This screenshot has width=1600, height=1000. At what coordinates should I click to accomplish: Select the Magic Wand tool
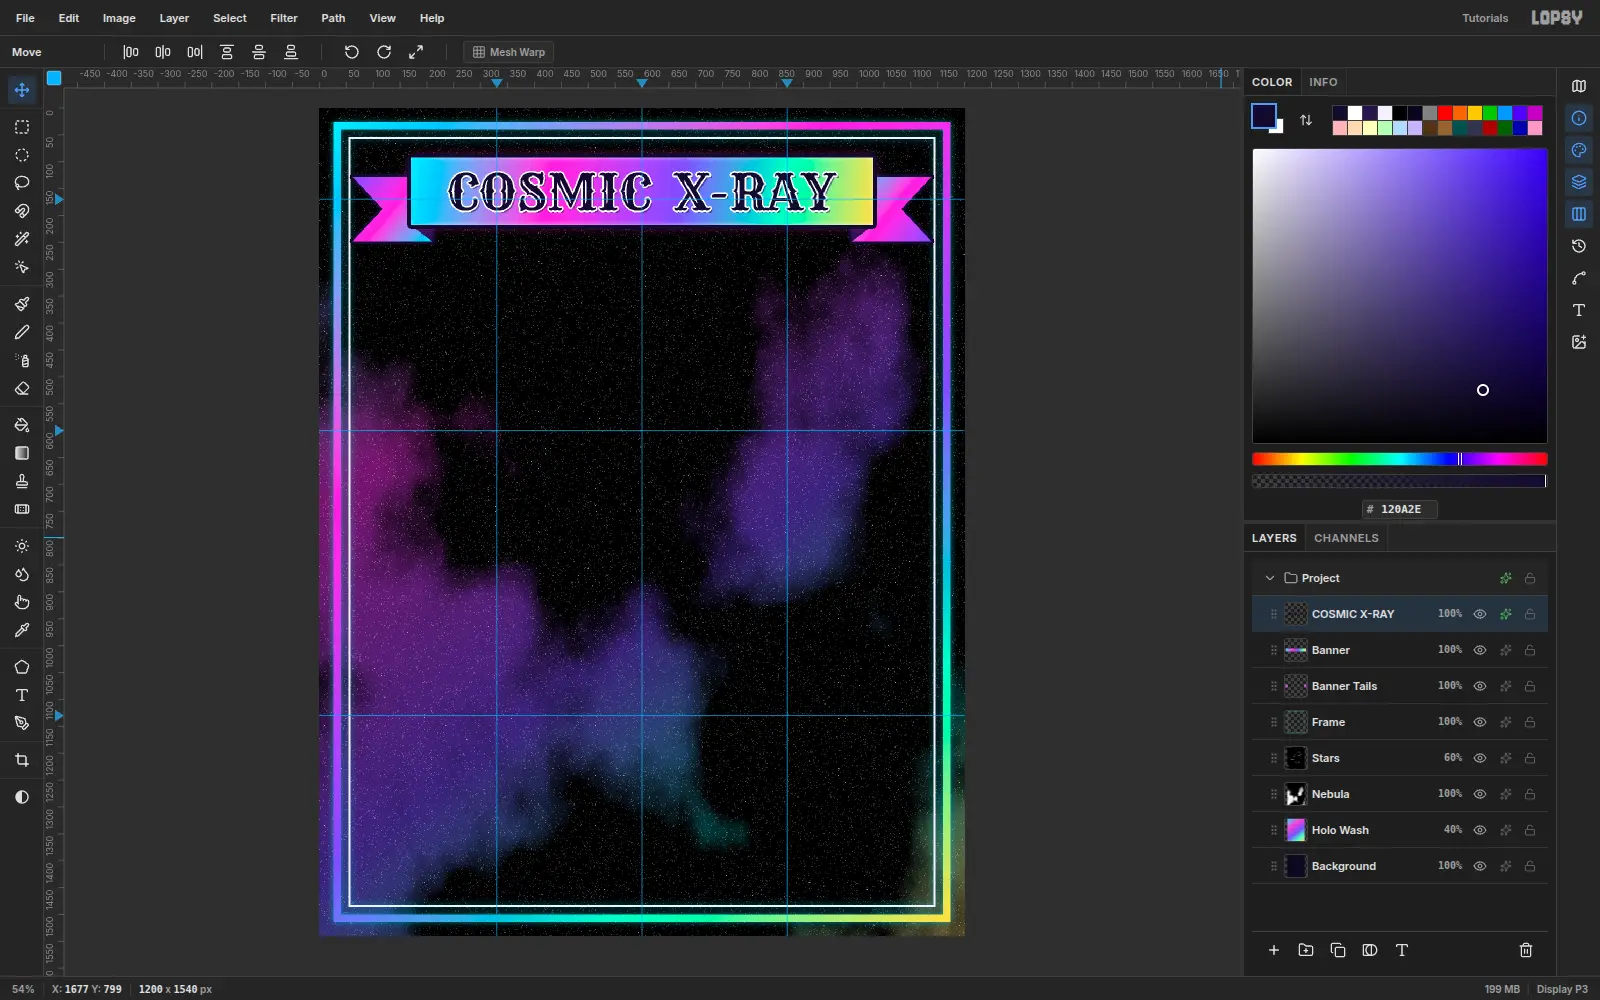[x=22, y=239]
